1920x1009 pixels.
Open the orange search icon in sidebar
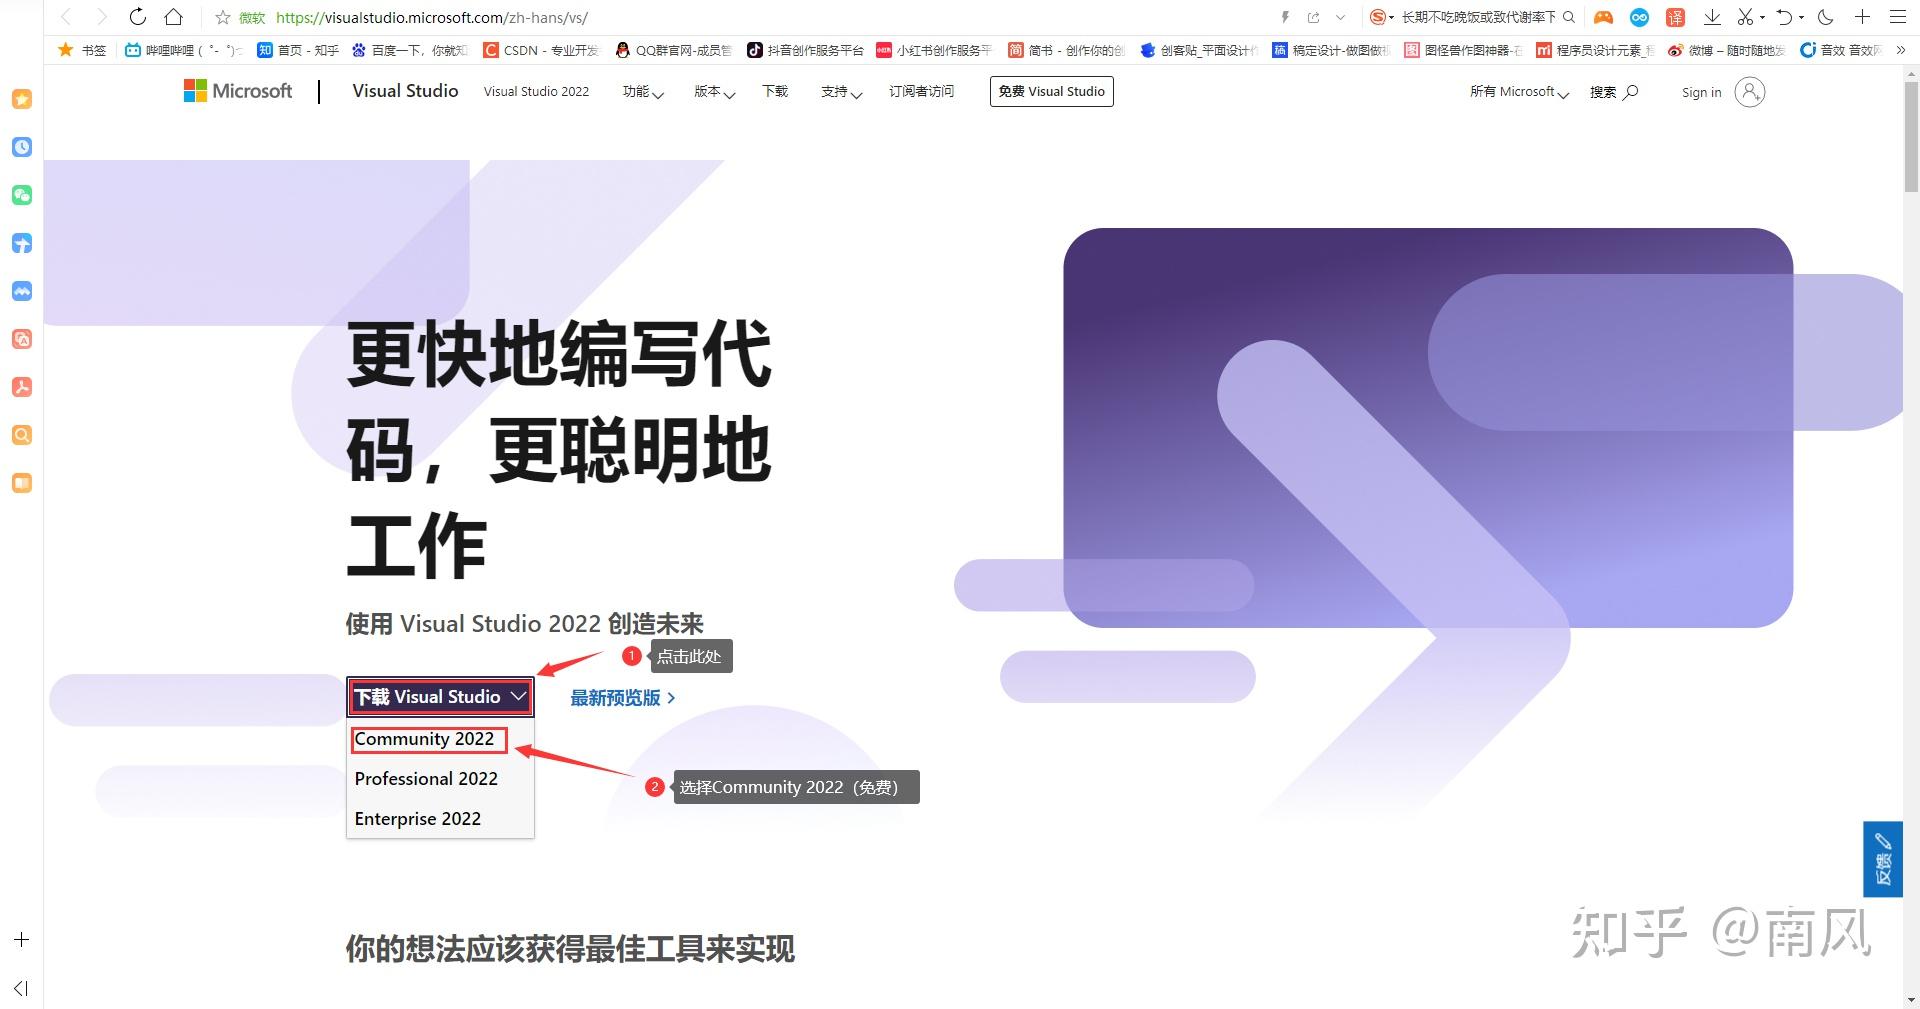coord(22,435)
